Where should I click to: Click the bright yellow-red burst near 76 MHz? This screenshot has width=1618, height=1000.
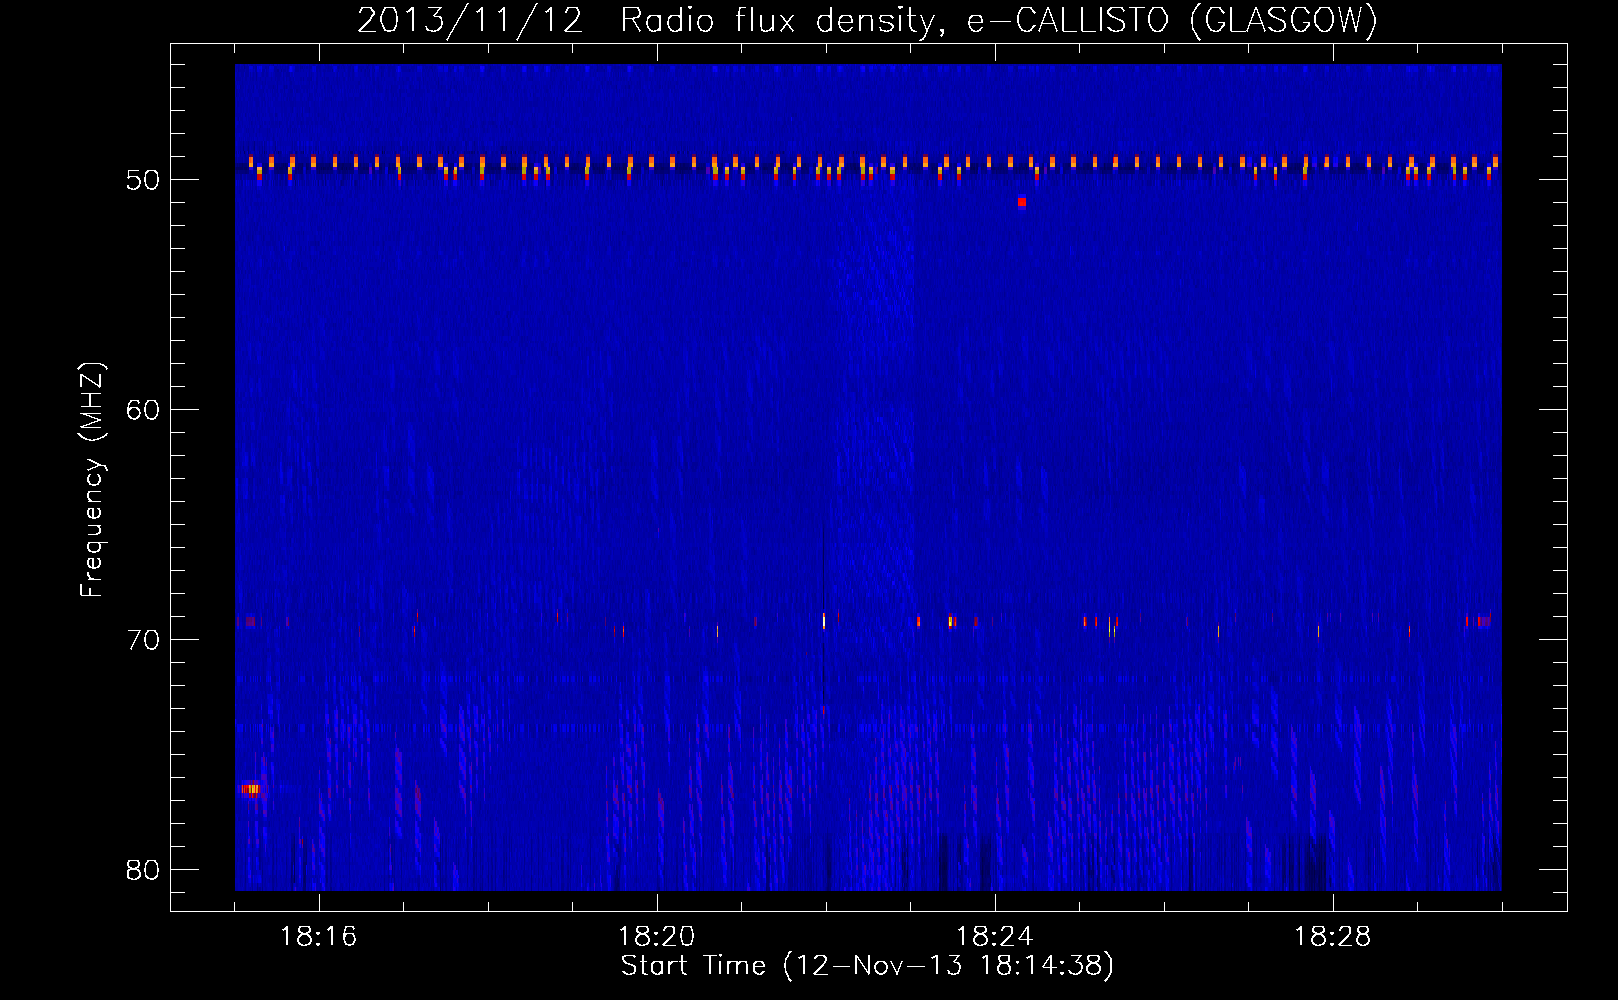tap(251, 789)
